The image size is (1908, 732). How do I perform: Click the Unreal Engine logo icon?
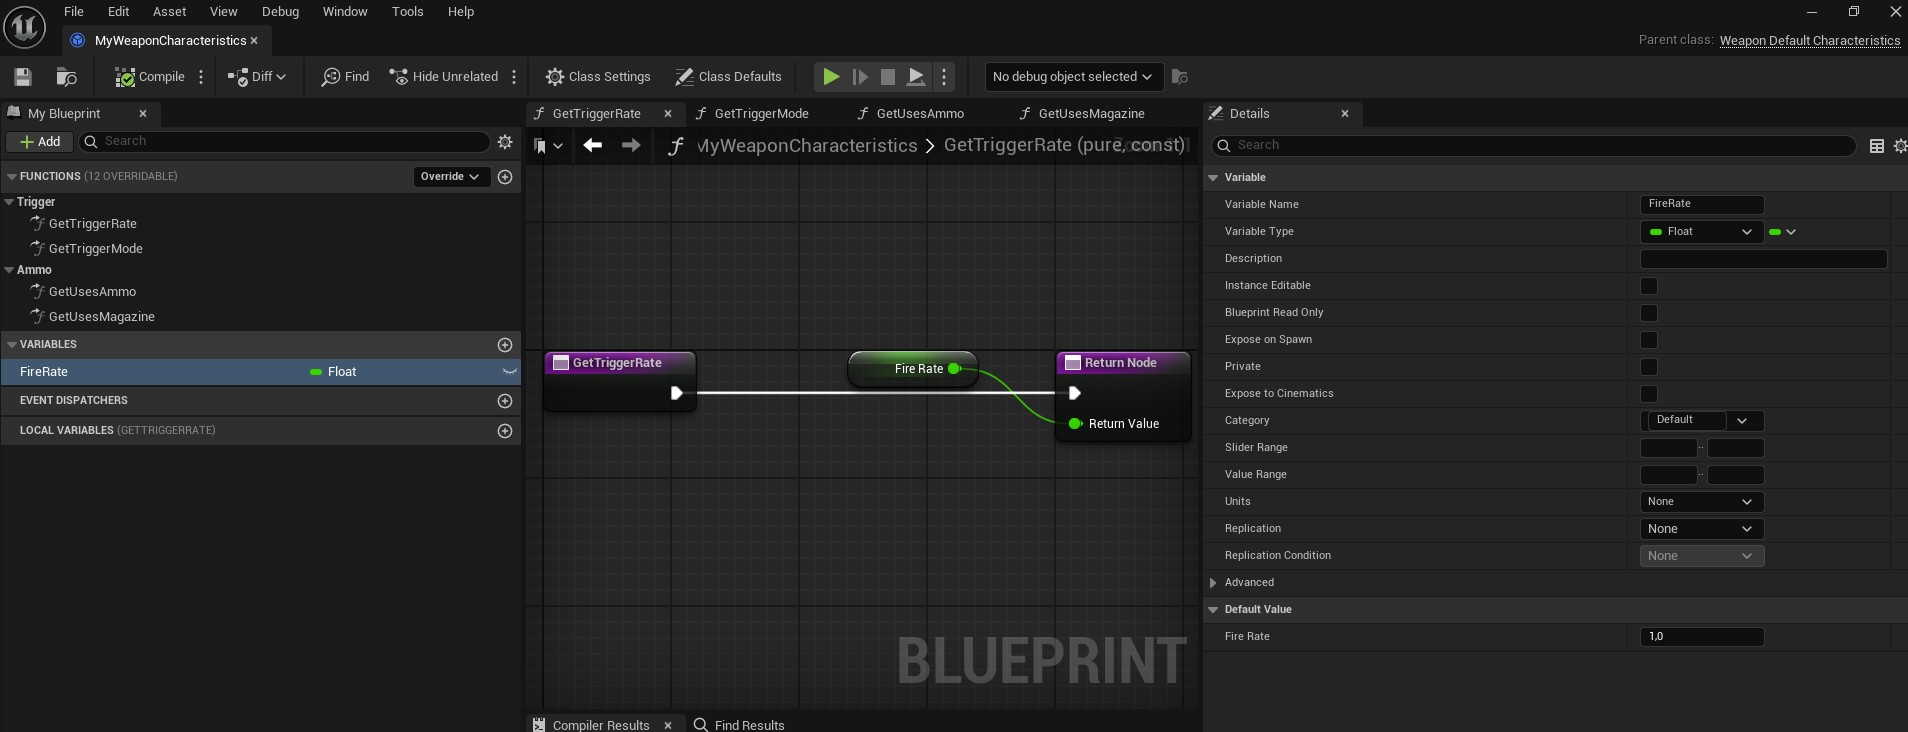pos(25,26)
